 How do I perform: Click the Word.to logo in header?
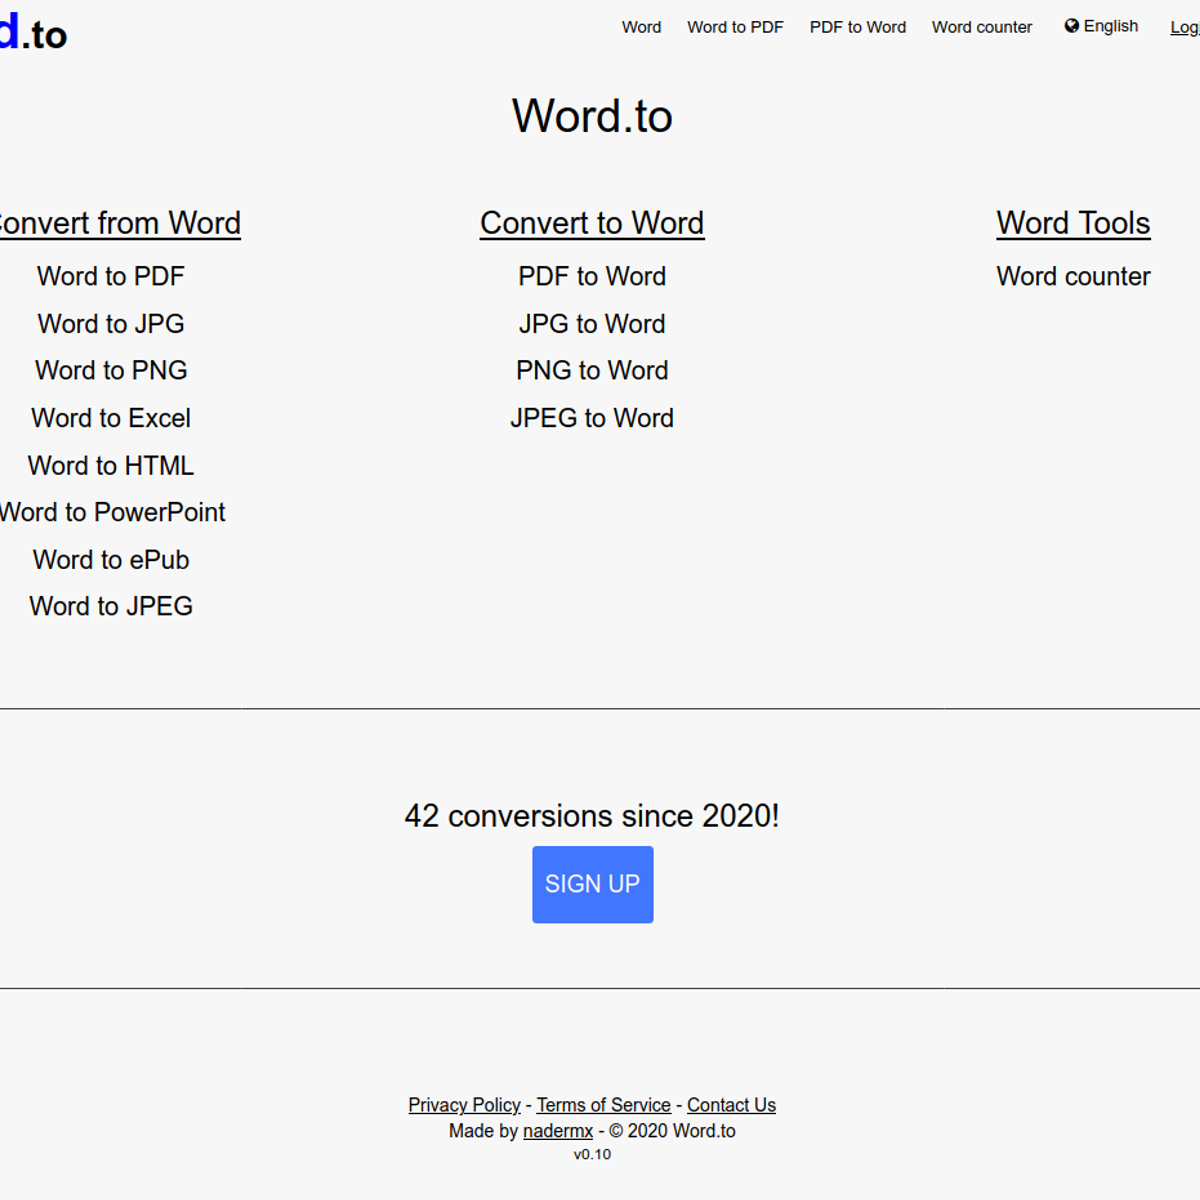click(x=34, y=34)
